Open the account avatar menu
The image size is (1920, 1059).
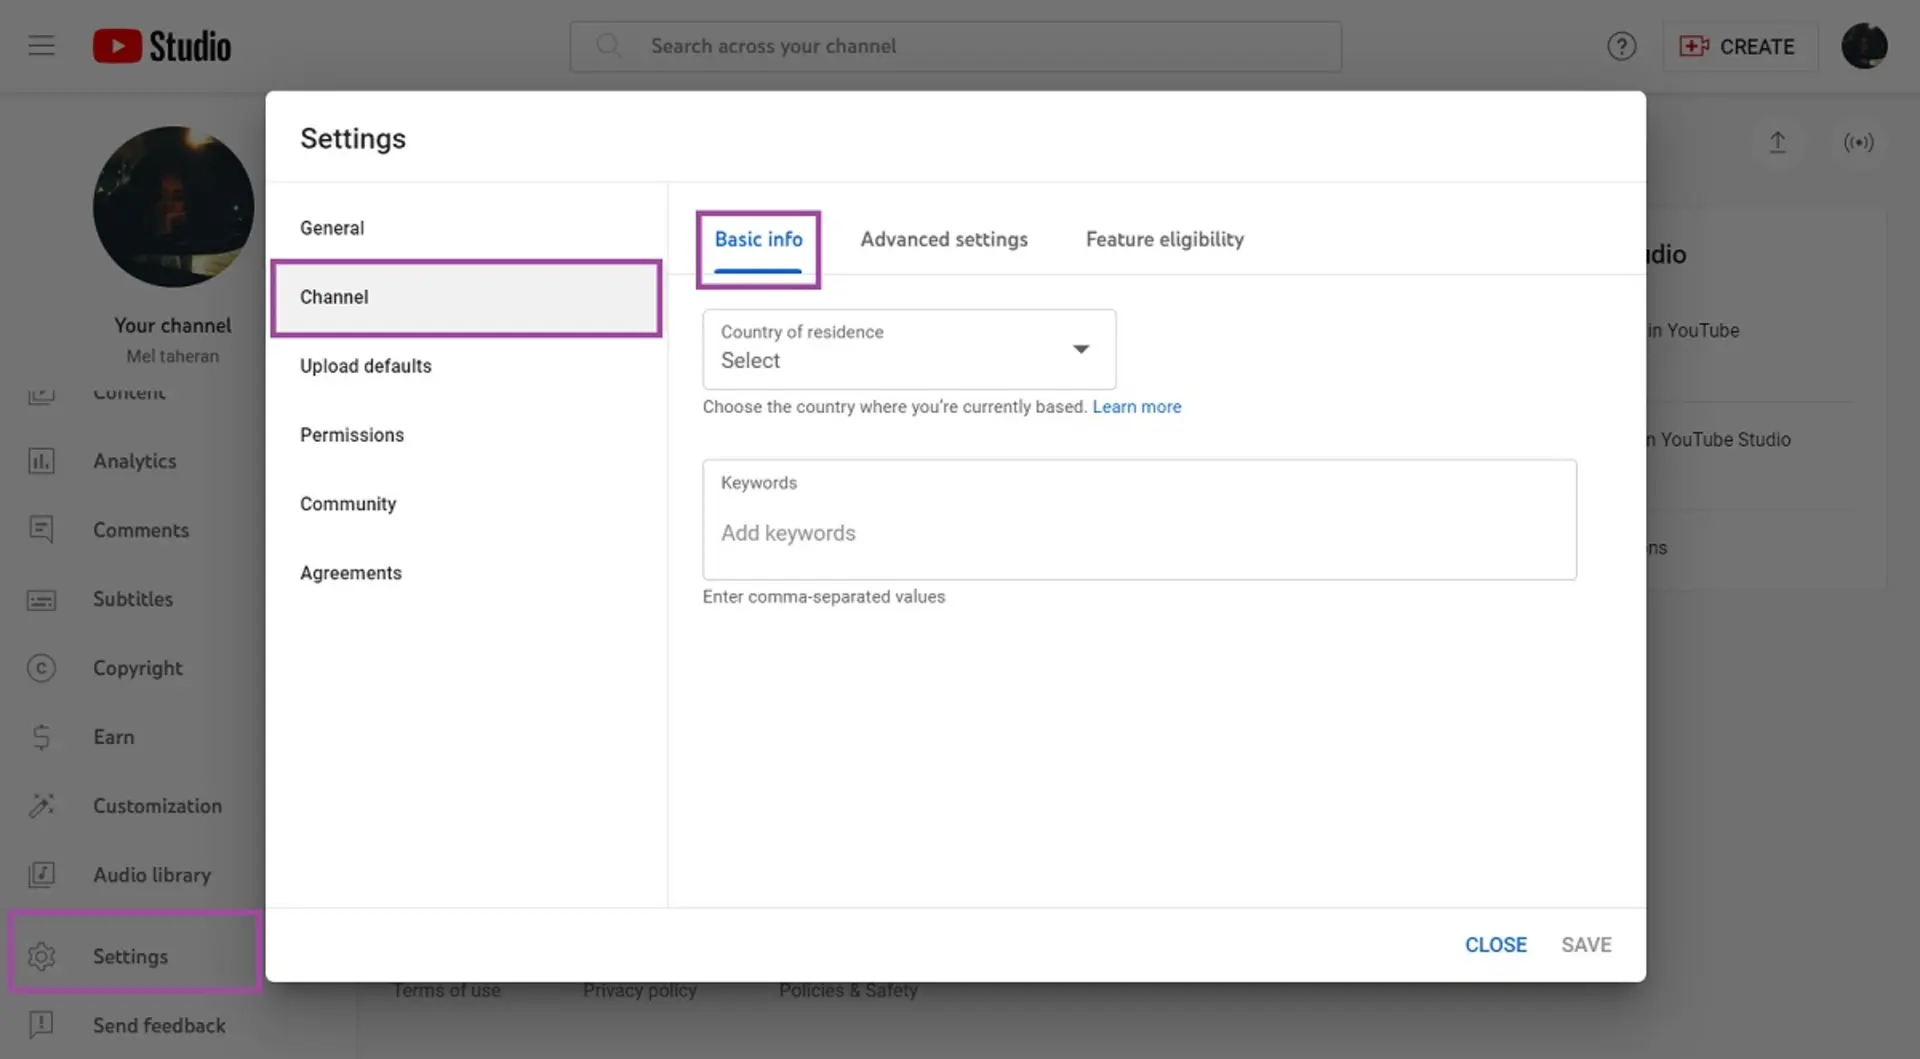pos(1864,46)
